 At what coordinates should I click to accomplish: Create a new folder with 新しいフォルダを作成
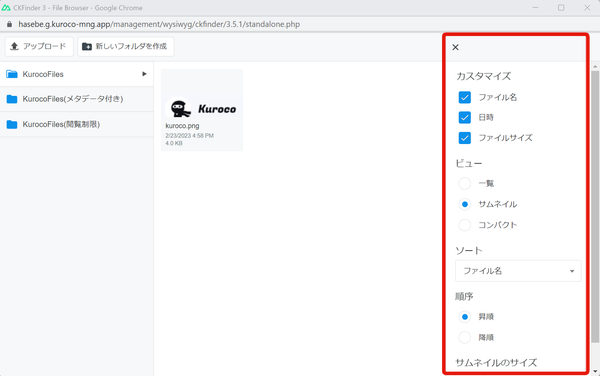126,47
